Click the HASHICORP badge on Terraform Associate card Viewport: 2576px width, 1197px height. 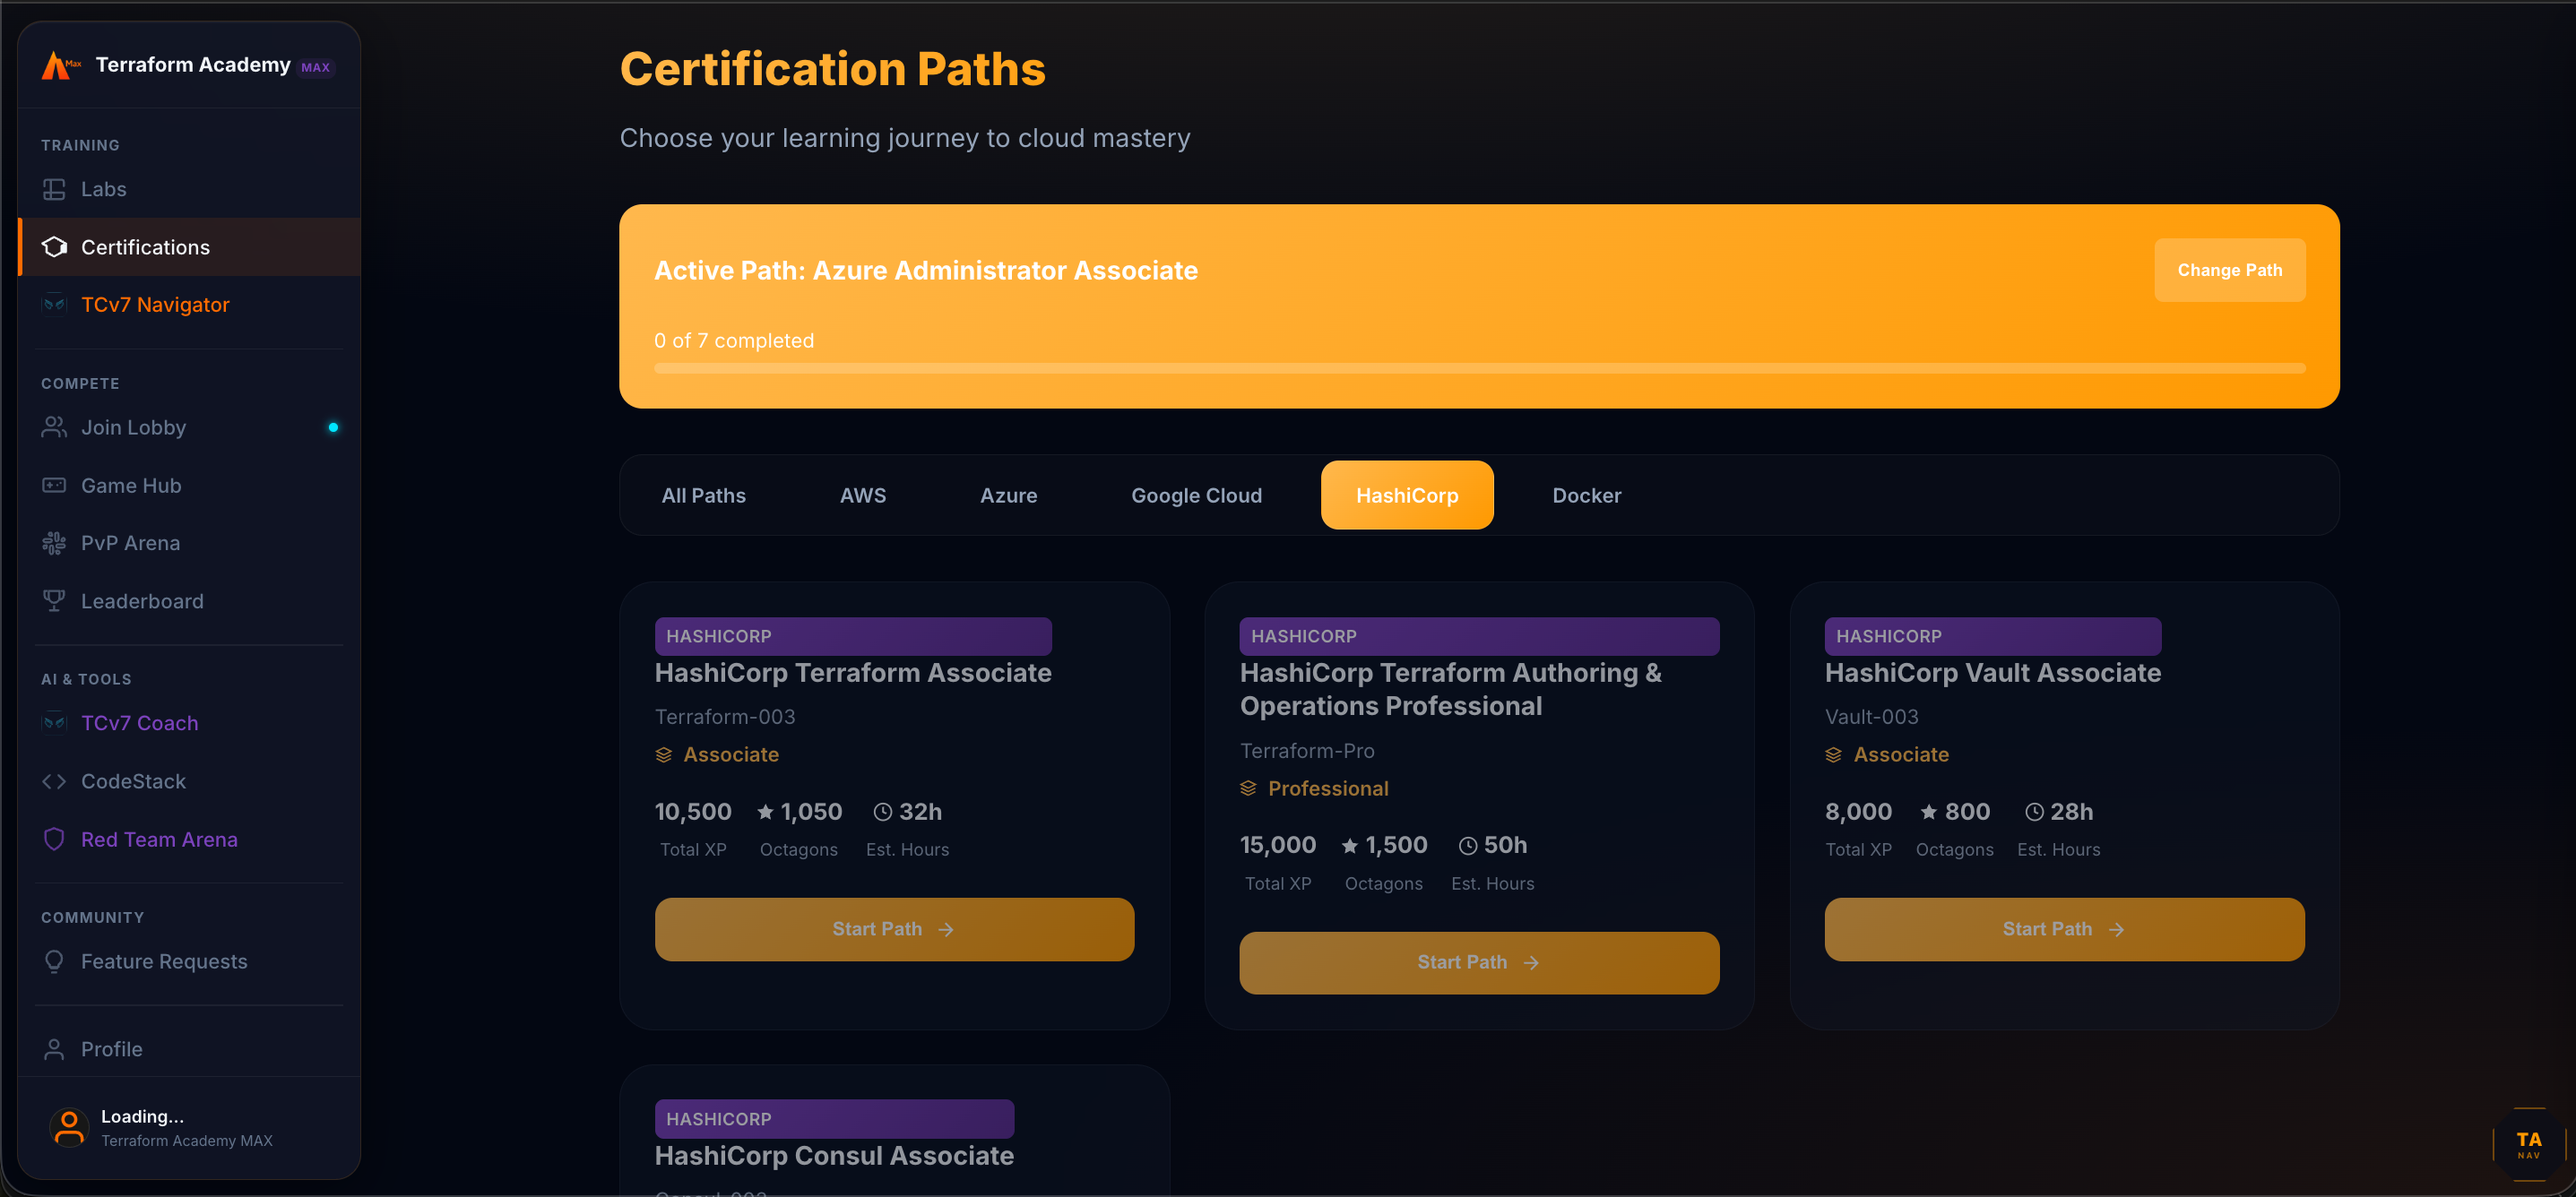point(853,636)
